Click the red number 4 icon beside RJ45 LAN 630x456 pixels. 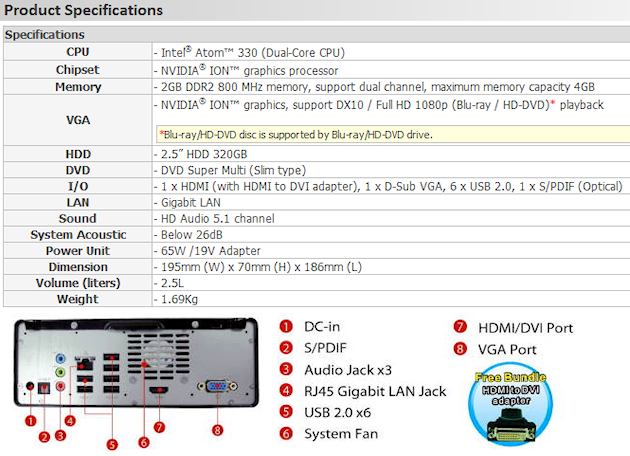pos(286,391)
